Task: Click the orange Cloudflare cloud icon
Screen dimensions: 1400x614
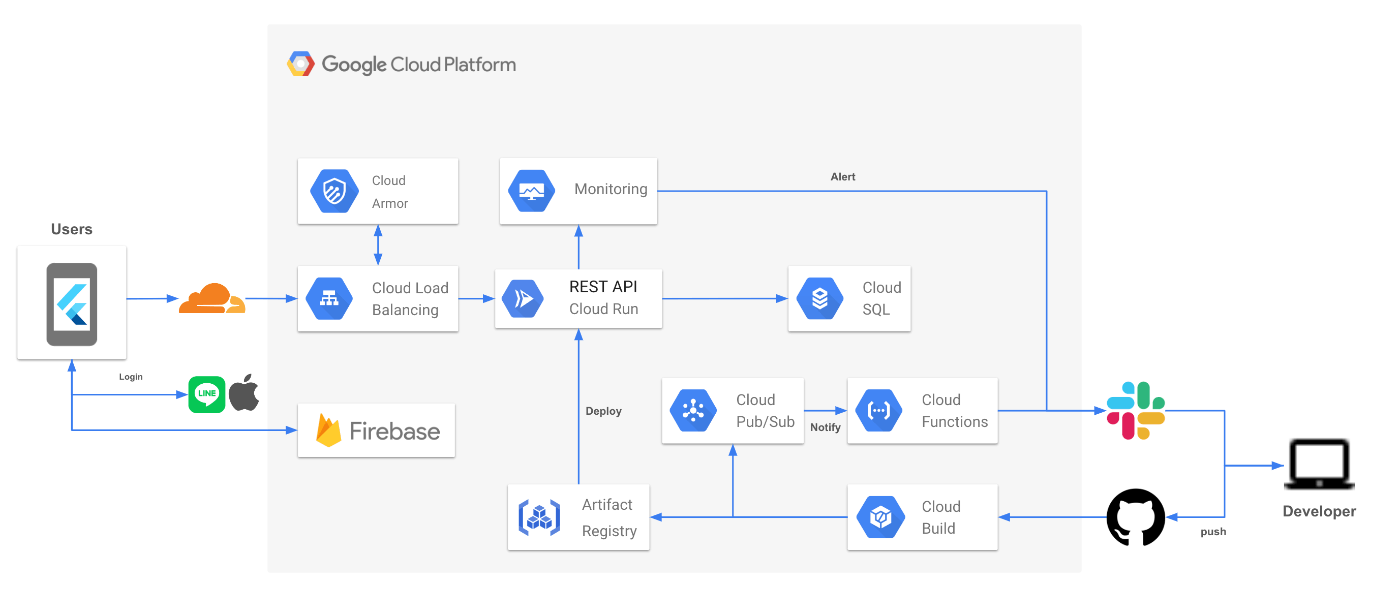Action: 211,298
